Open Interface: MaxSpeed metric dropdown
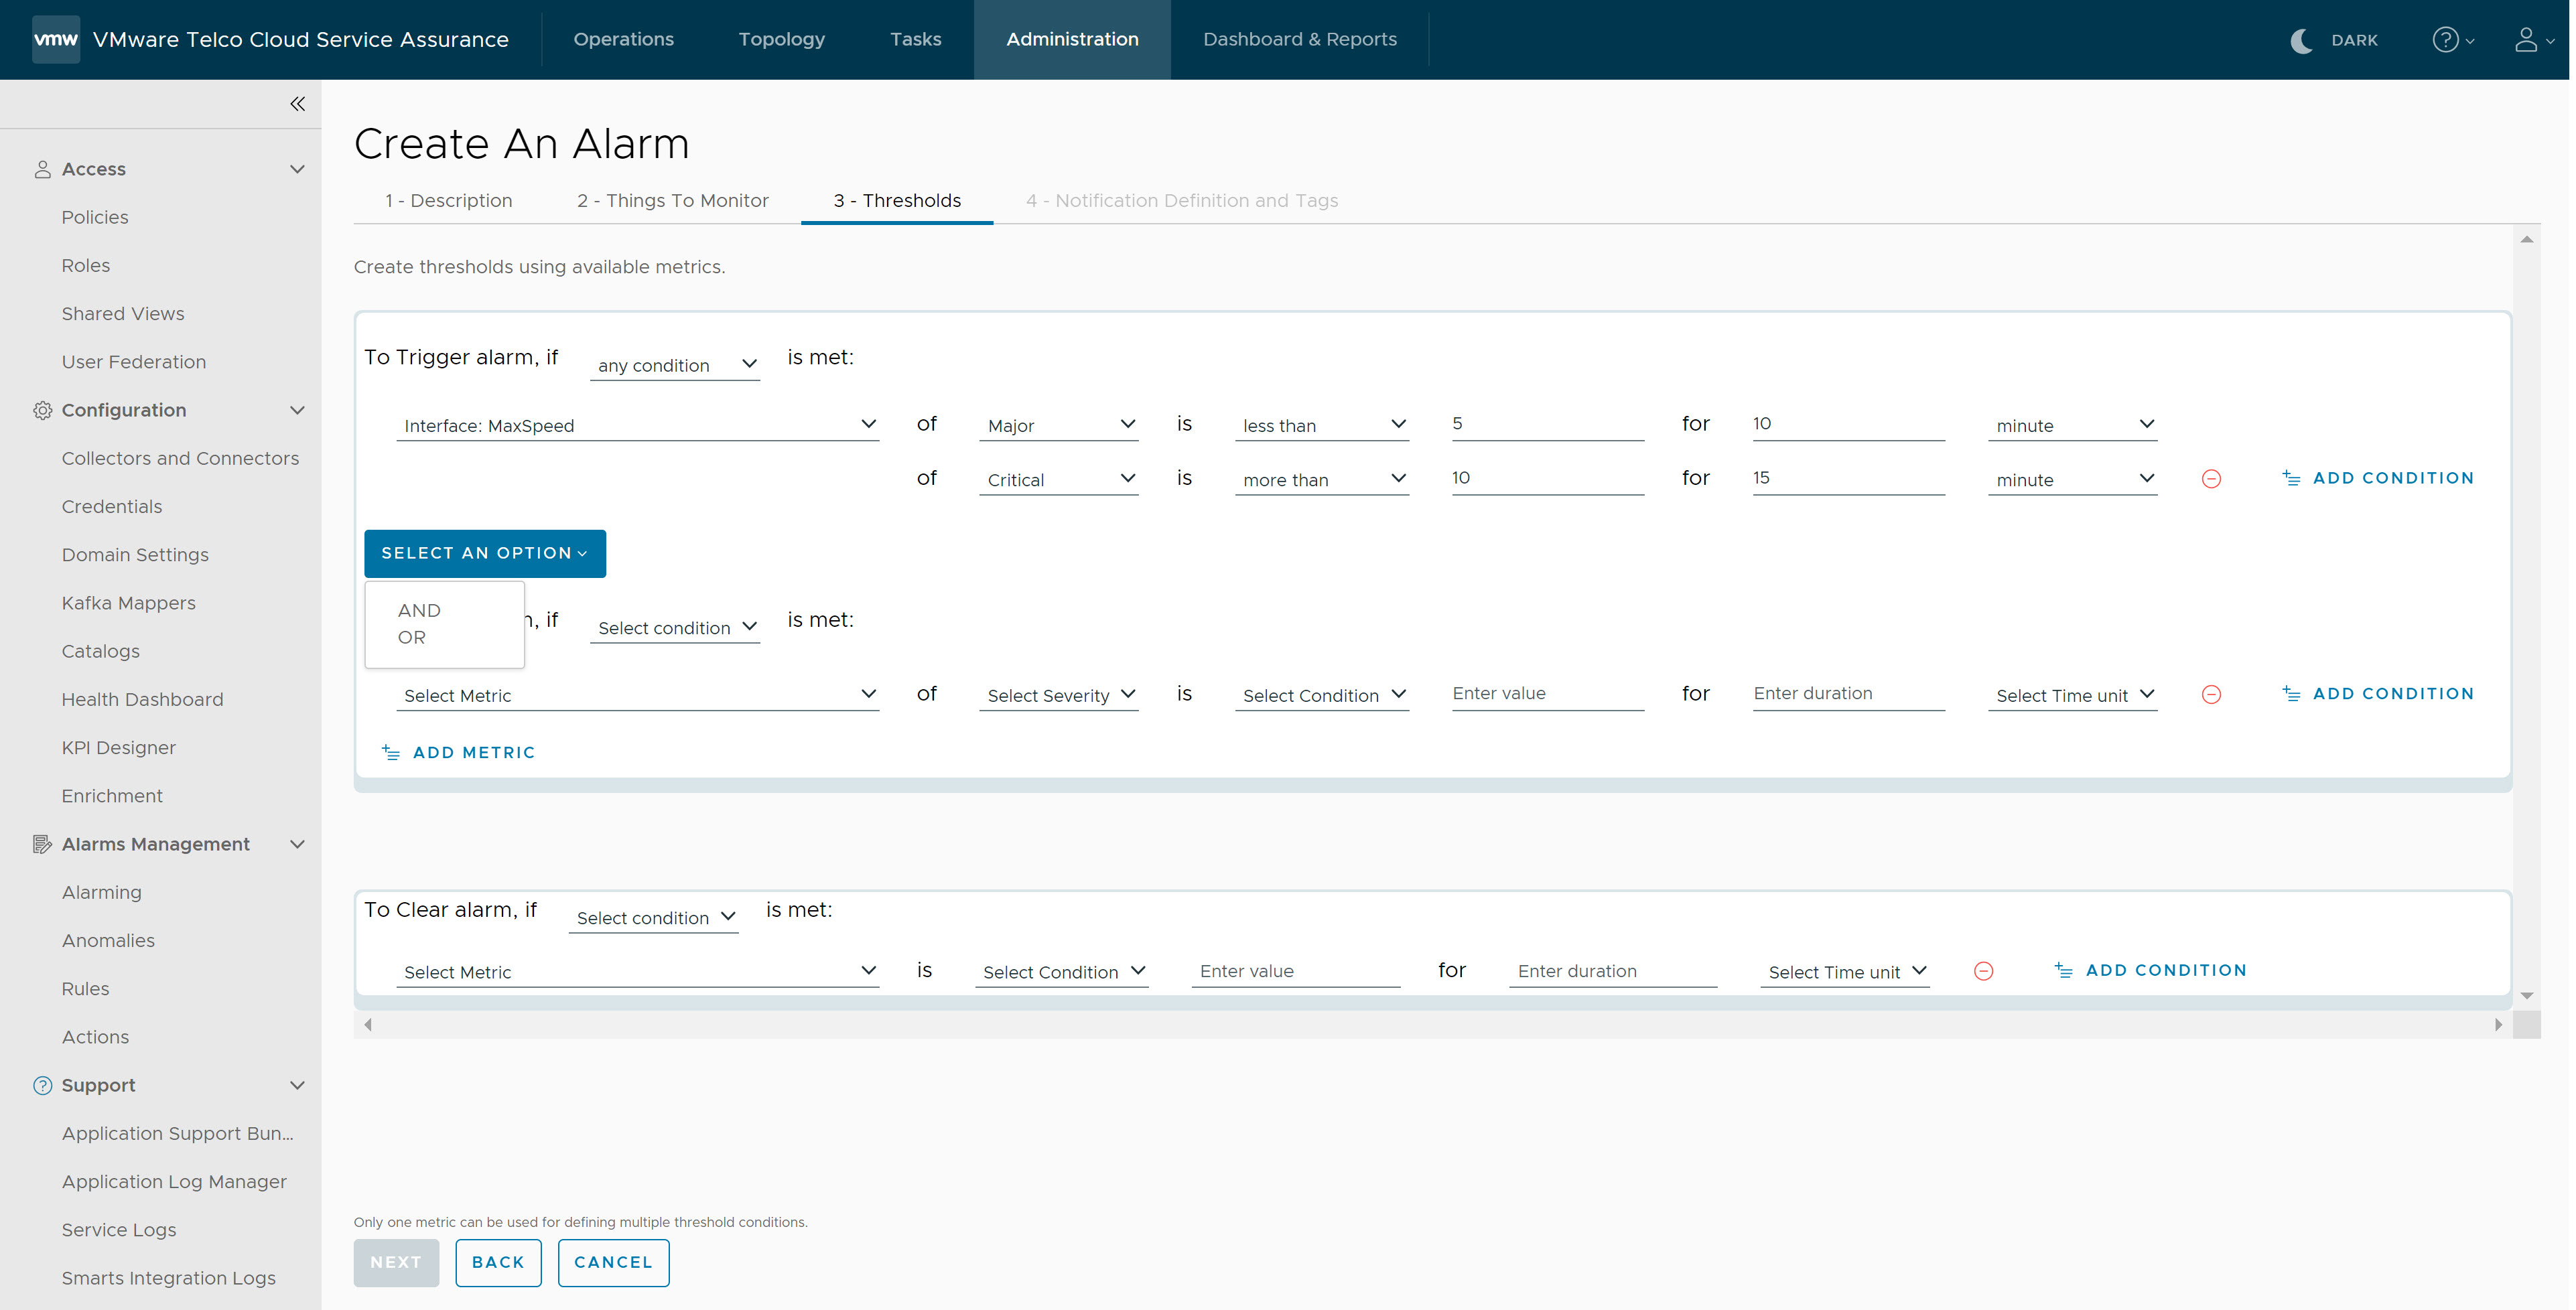Screen dimensions: 2576x1310 637,425
